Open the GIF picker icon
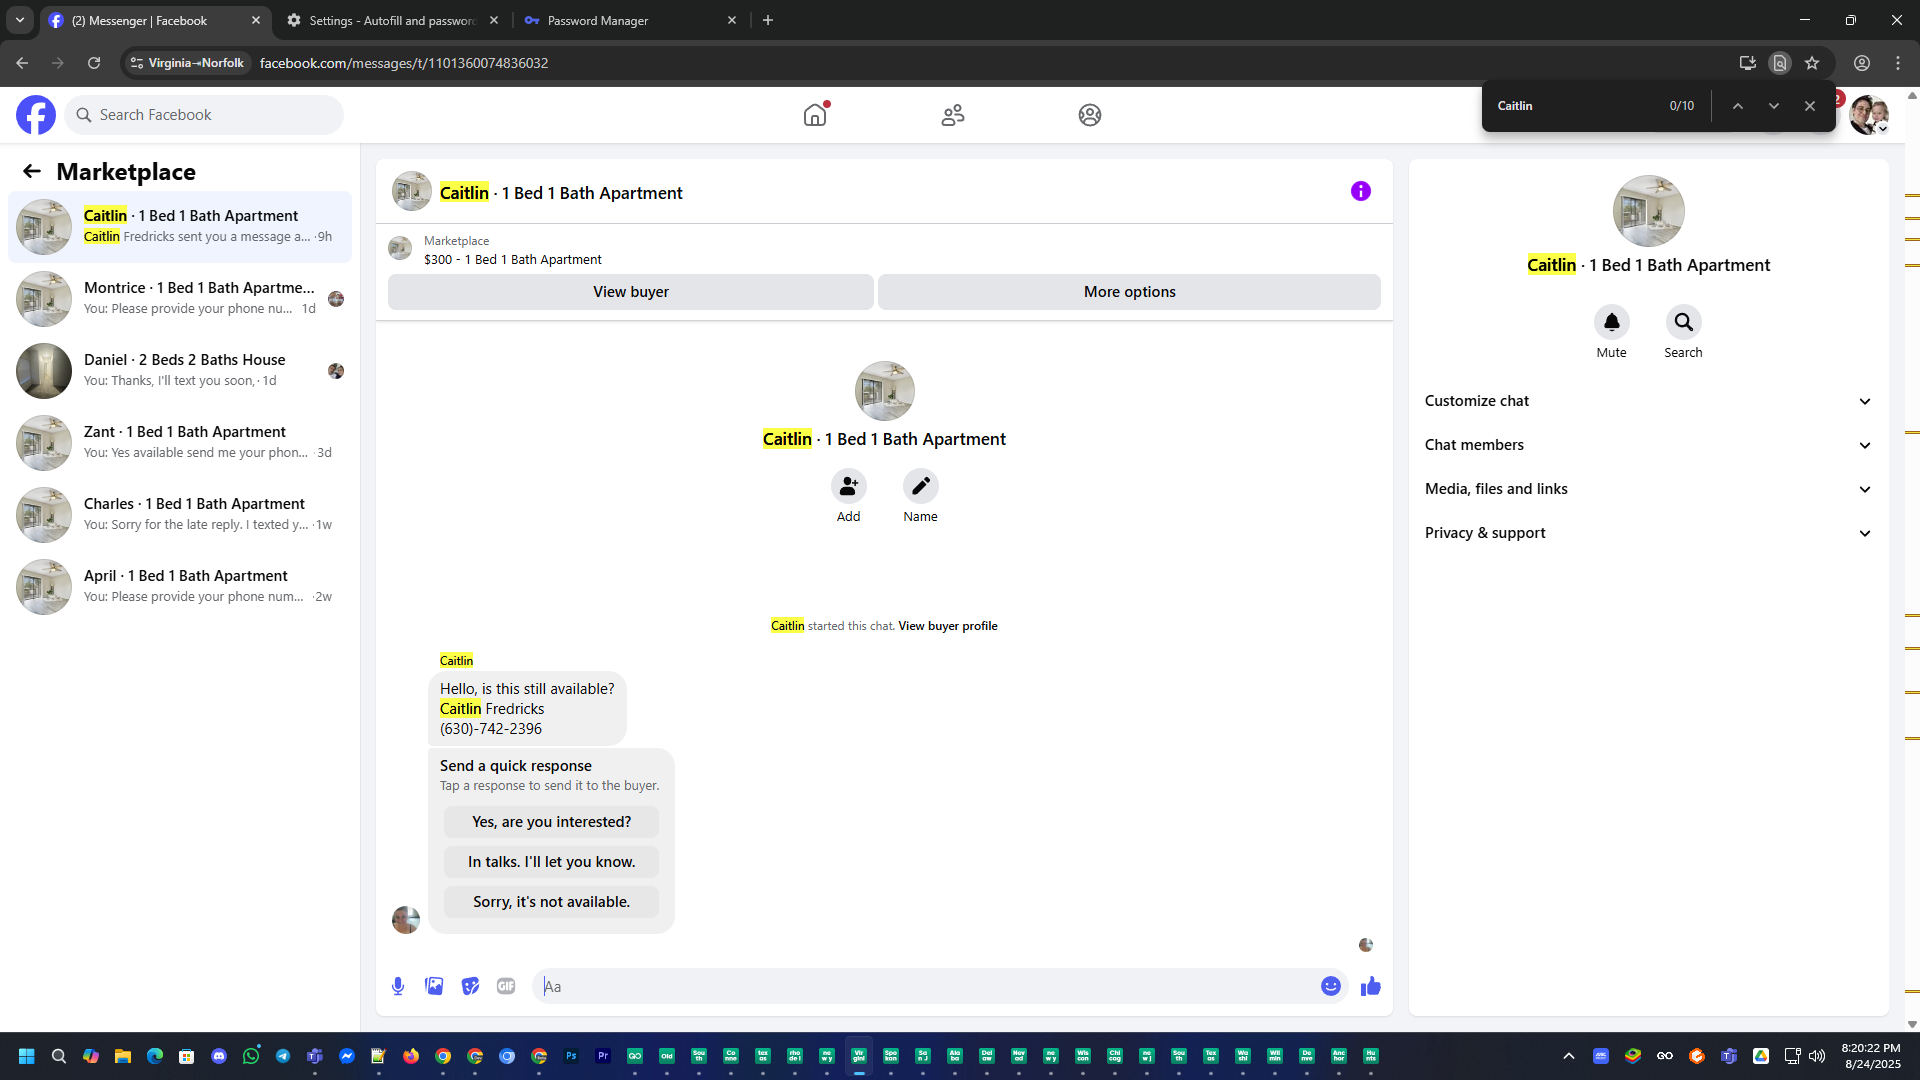 tap(506, 986)
